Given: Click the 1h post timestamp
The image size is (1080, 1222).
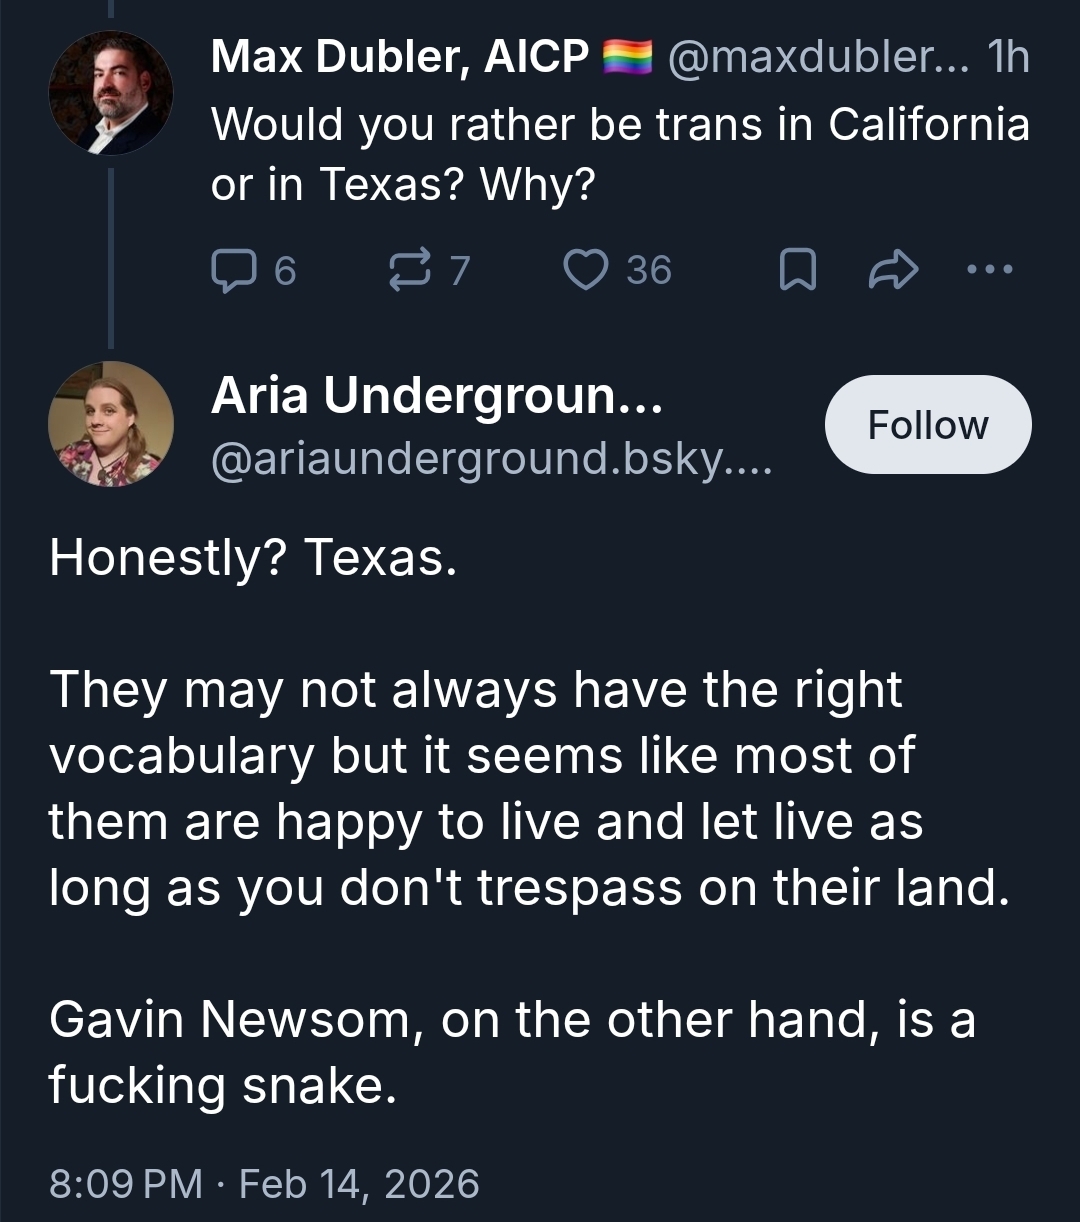Looking at the screenshot, I should coord(1006,58).
